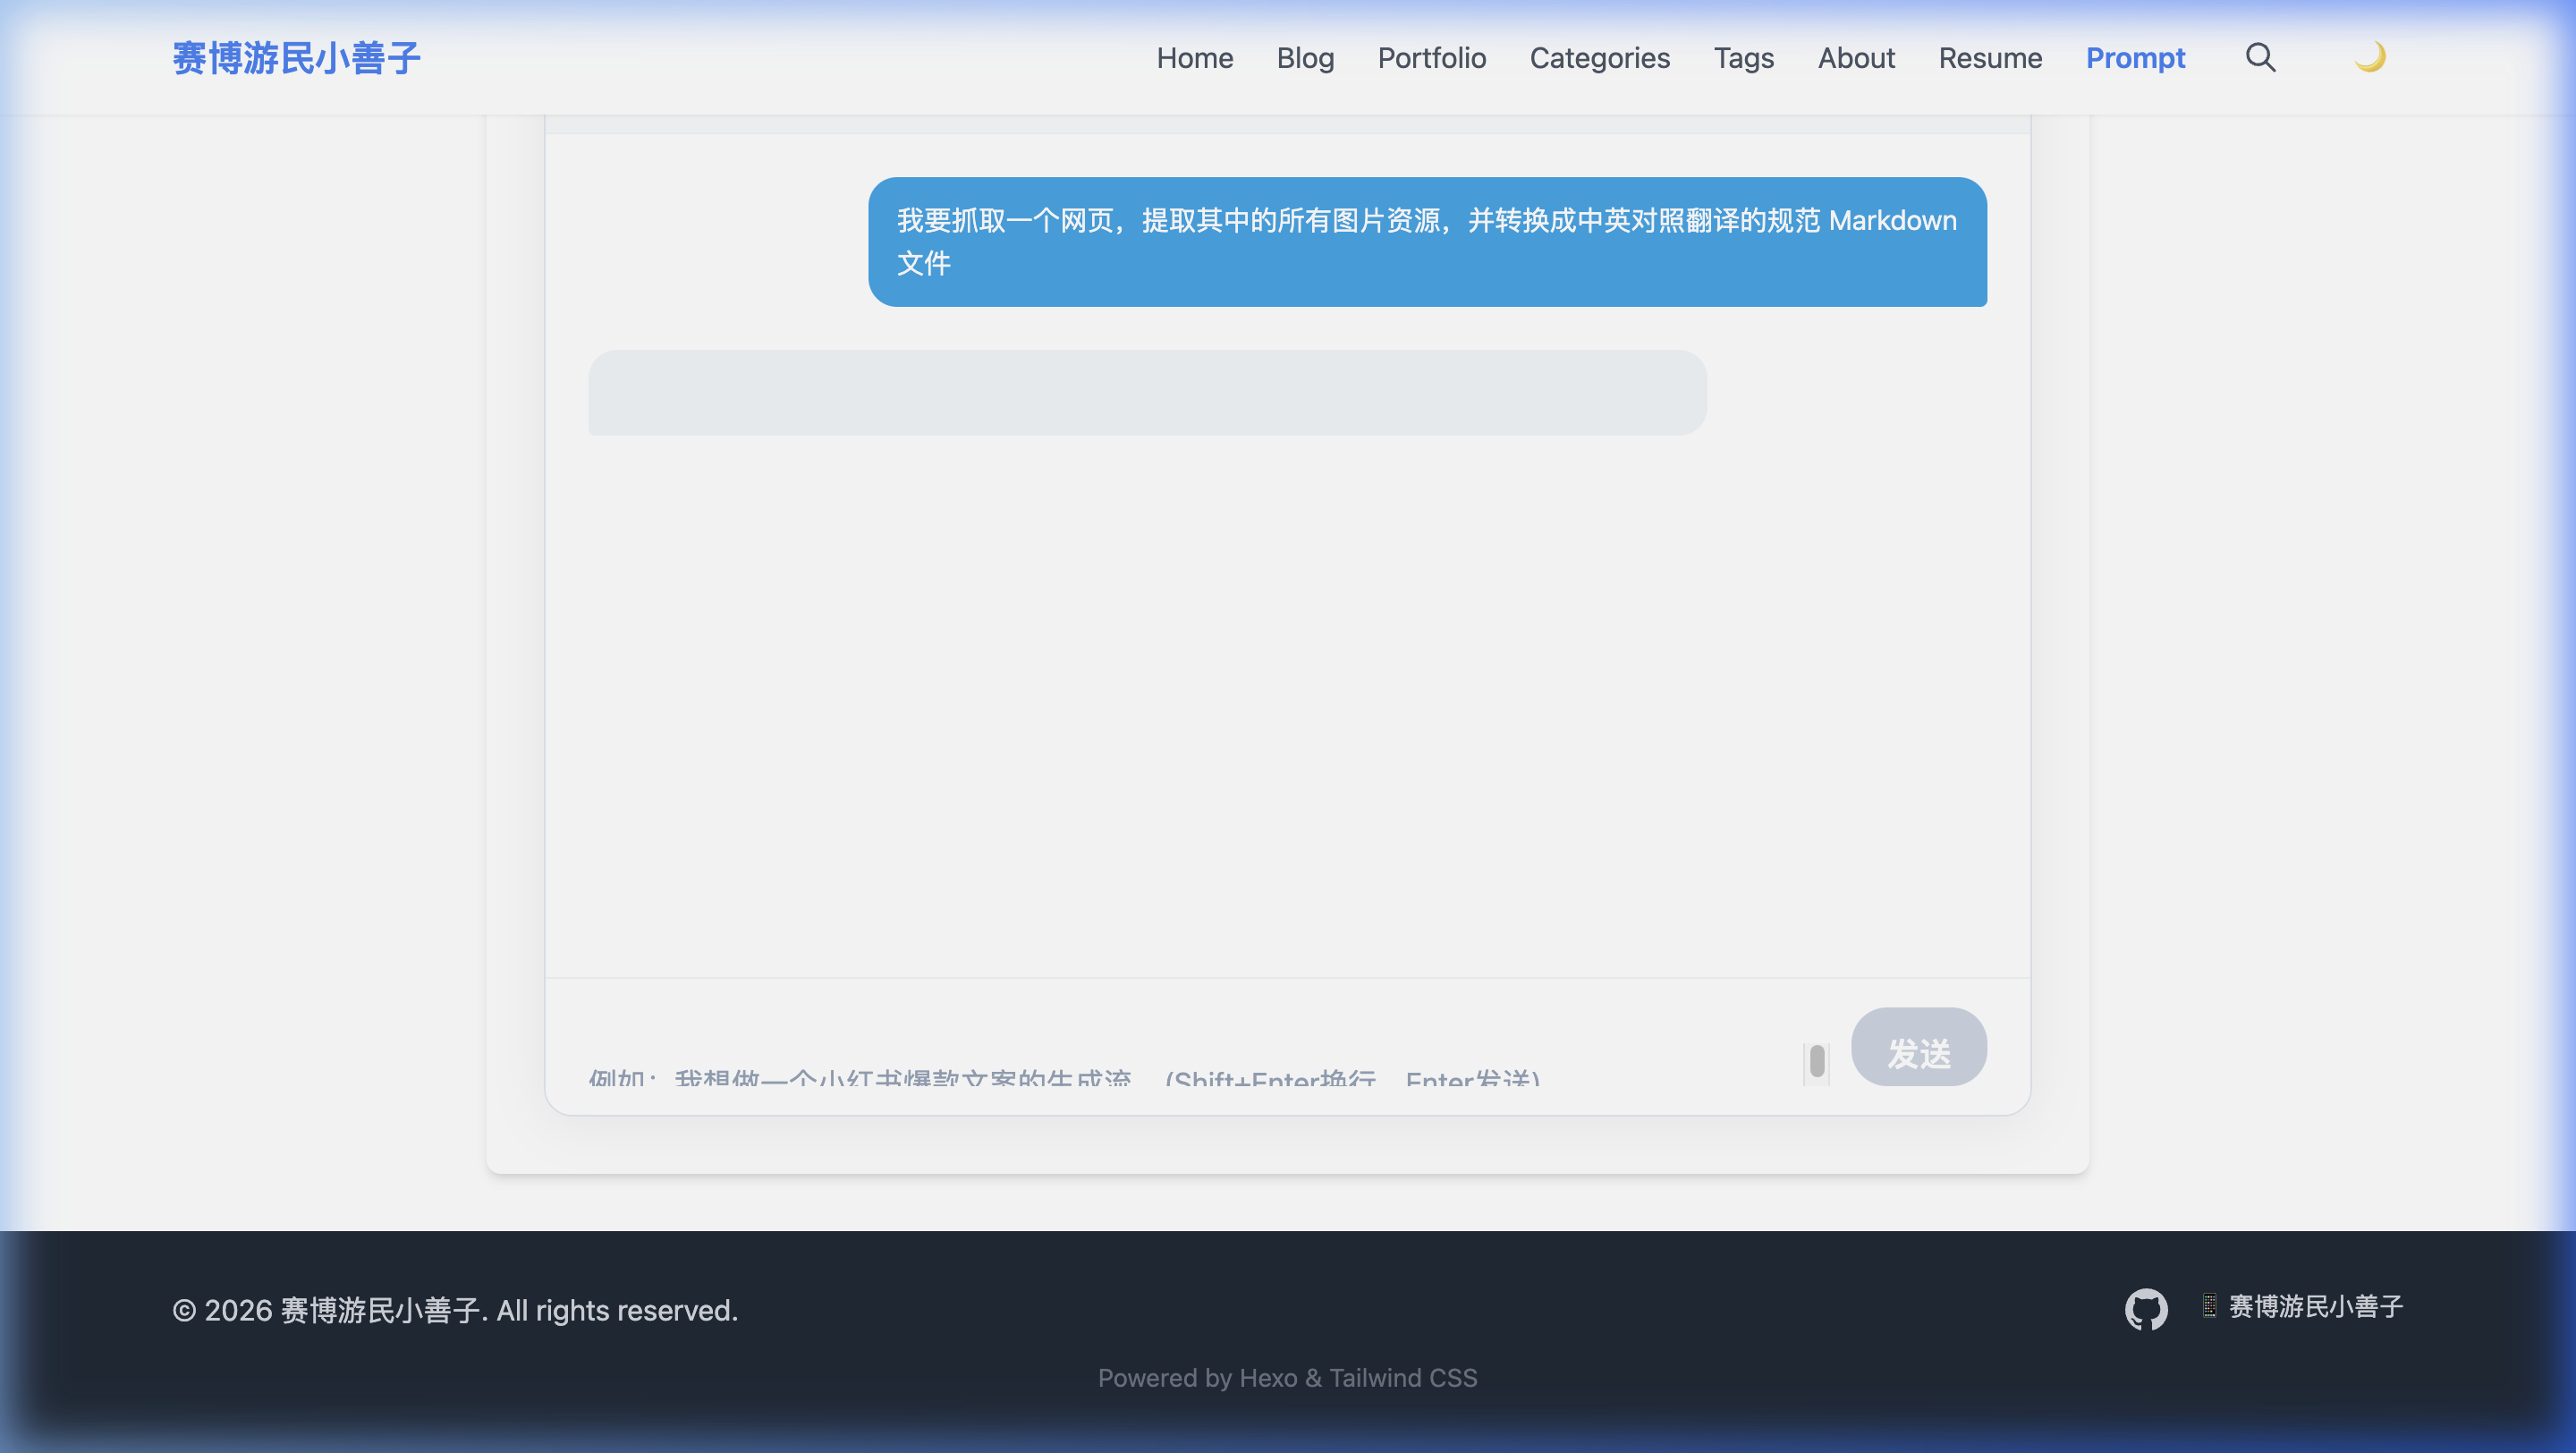Open the Categories page
Screen dimensions: 2576x1453
[x=1599, y=58]
